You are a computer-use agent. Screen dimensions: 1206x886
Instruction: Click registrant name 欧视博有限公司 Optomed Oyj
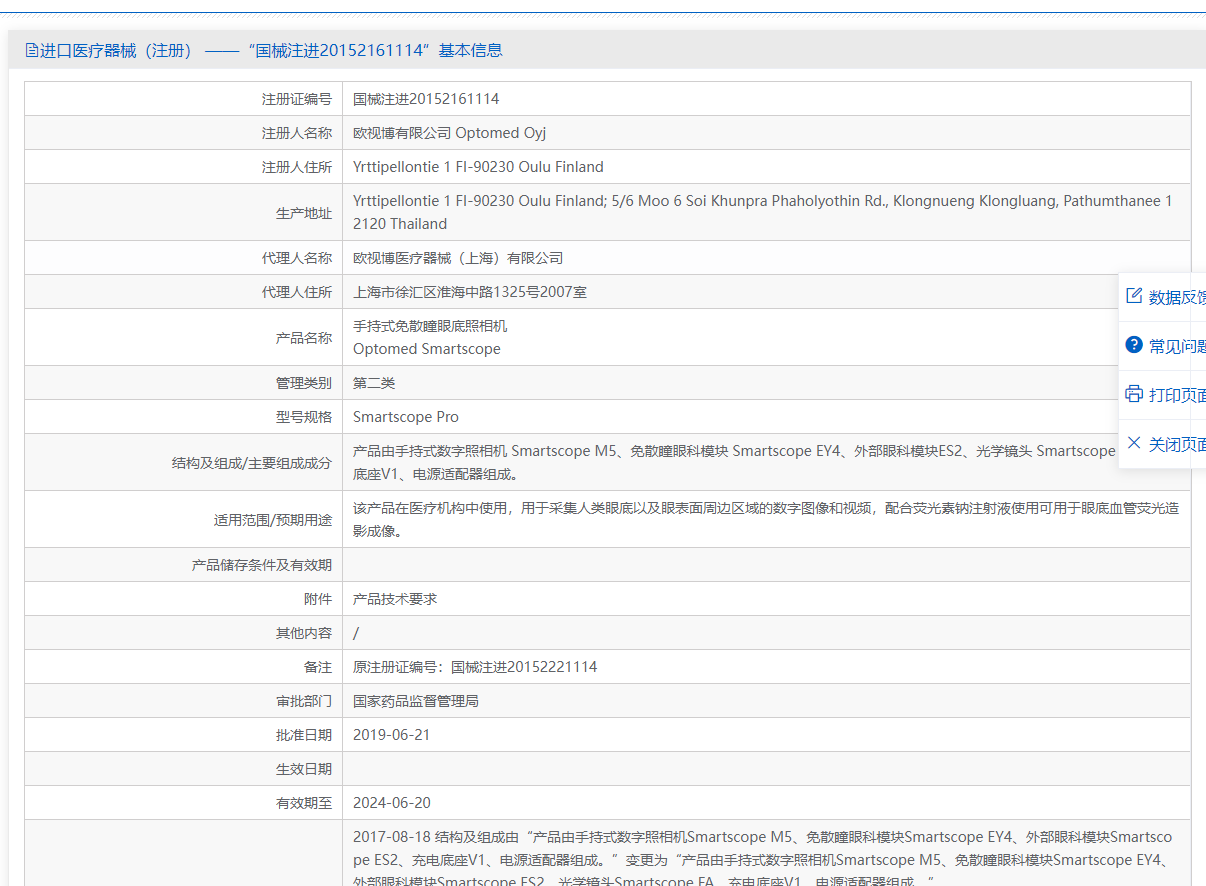pos(449,133)
